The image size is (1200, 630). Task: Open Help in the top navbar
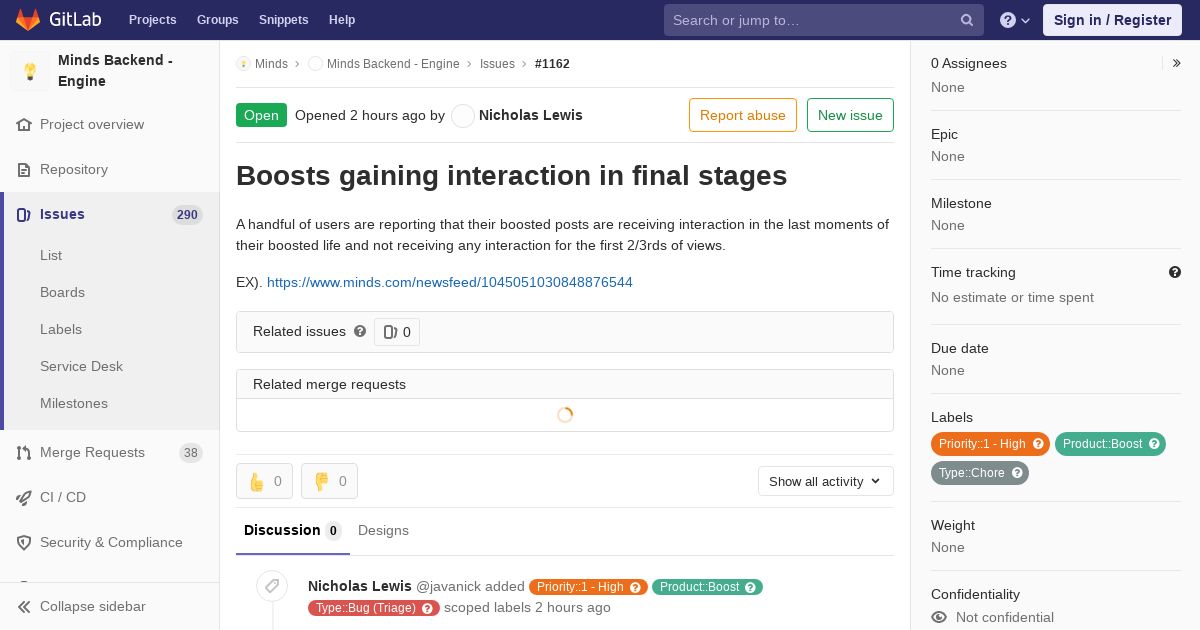(342, 20)
